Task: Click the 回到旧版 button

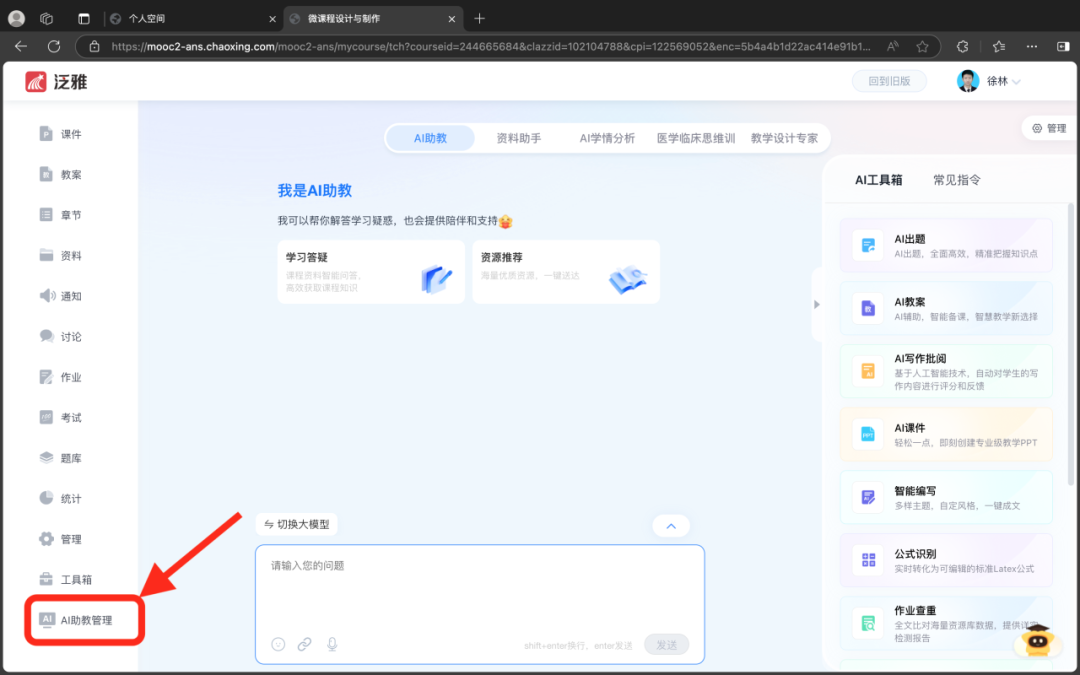Action: [889, 82]
